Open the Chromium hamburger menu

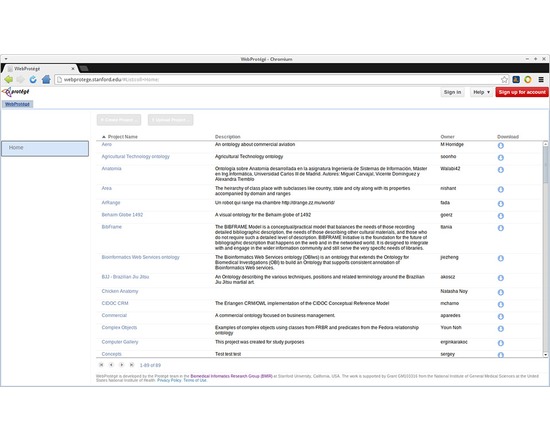pos(541,80)
